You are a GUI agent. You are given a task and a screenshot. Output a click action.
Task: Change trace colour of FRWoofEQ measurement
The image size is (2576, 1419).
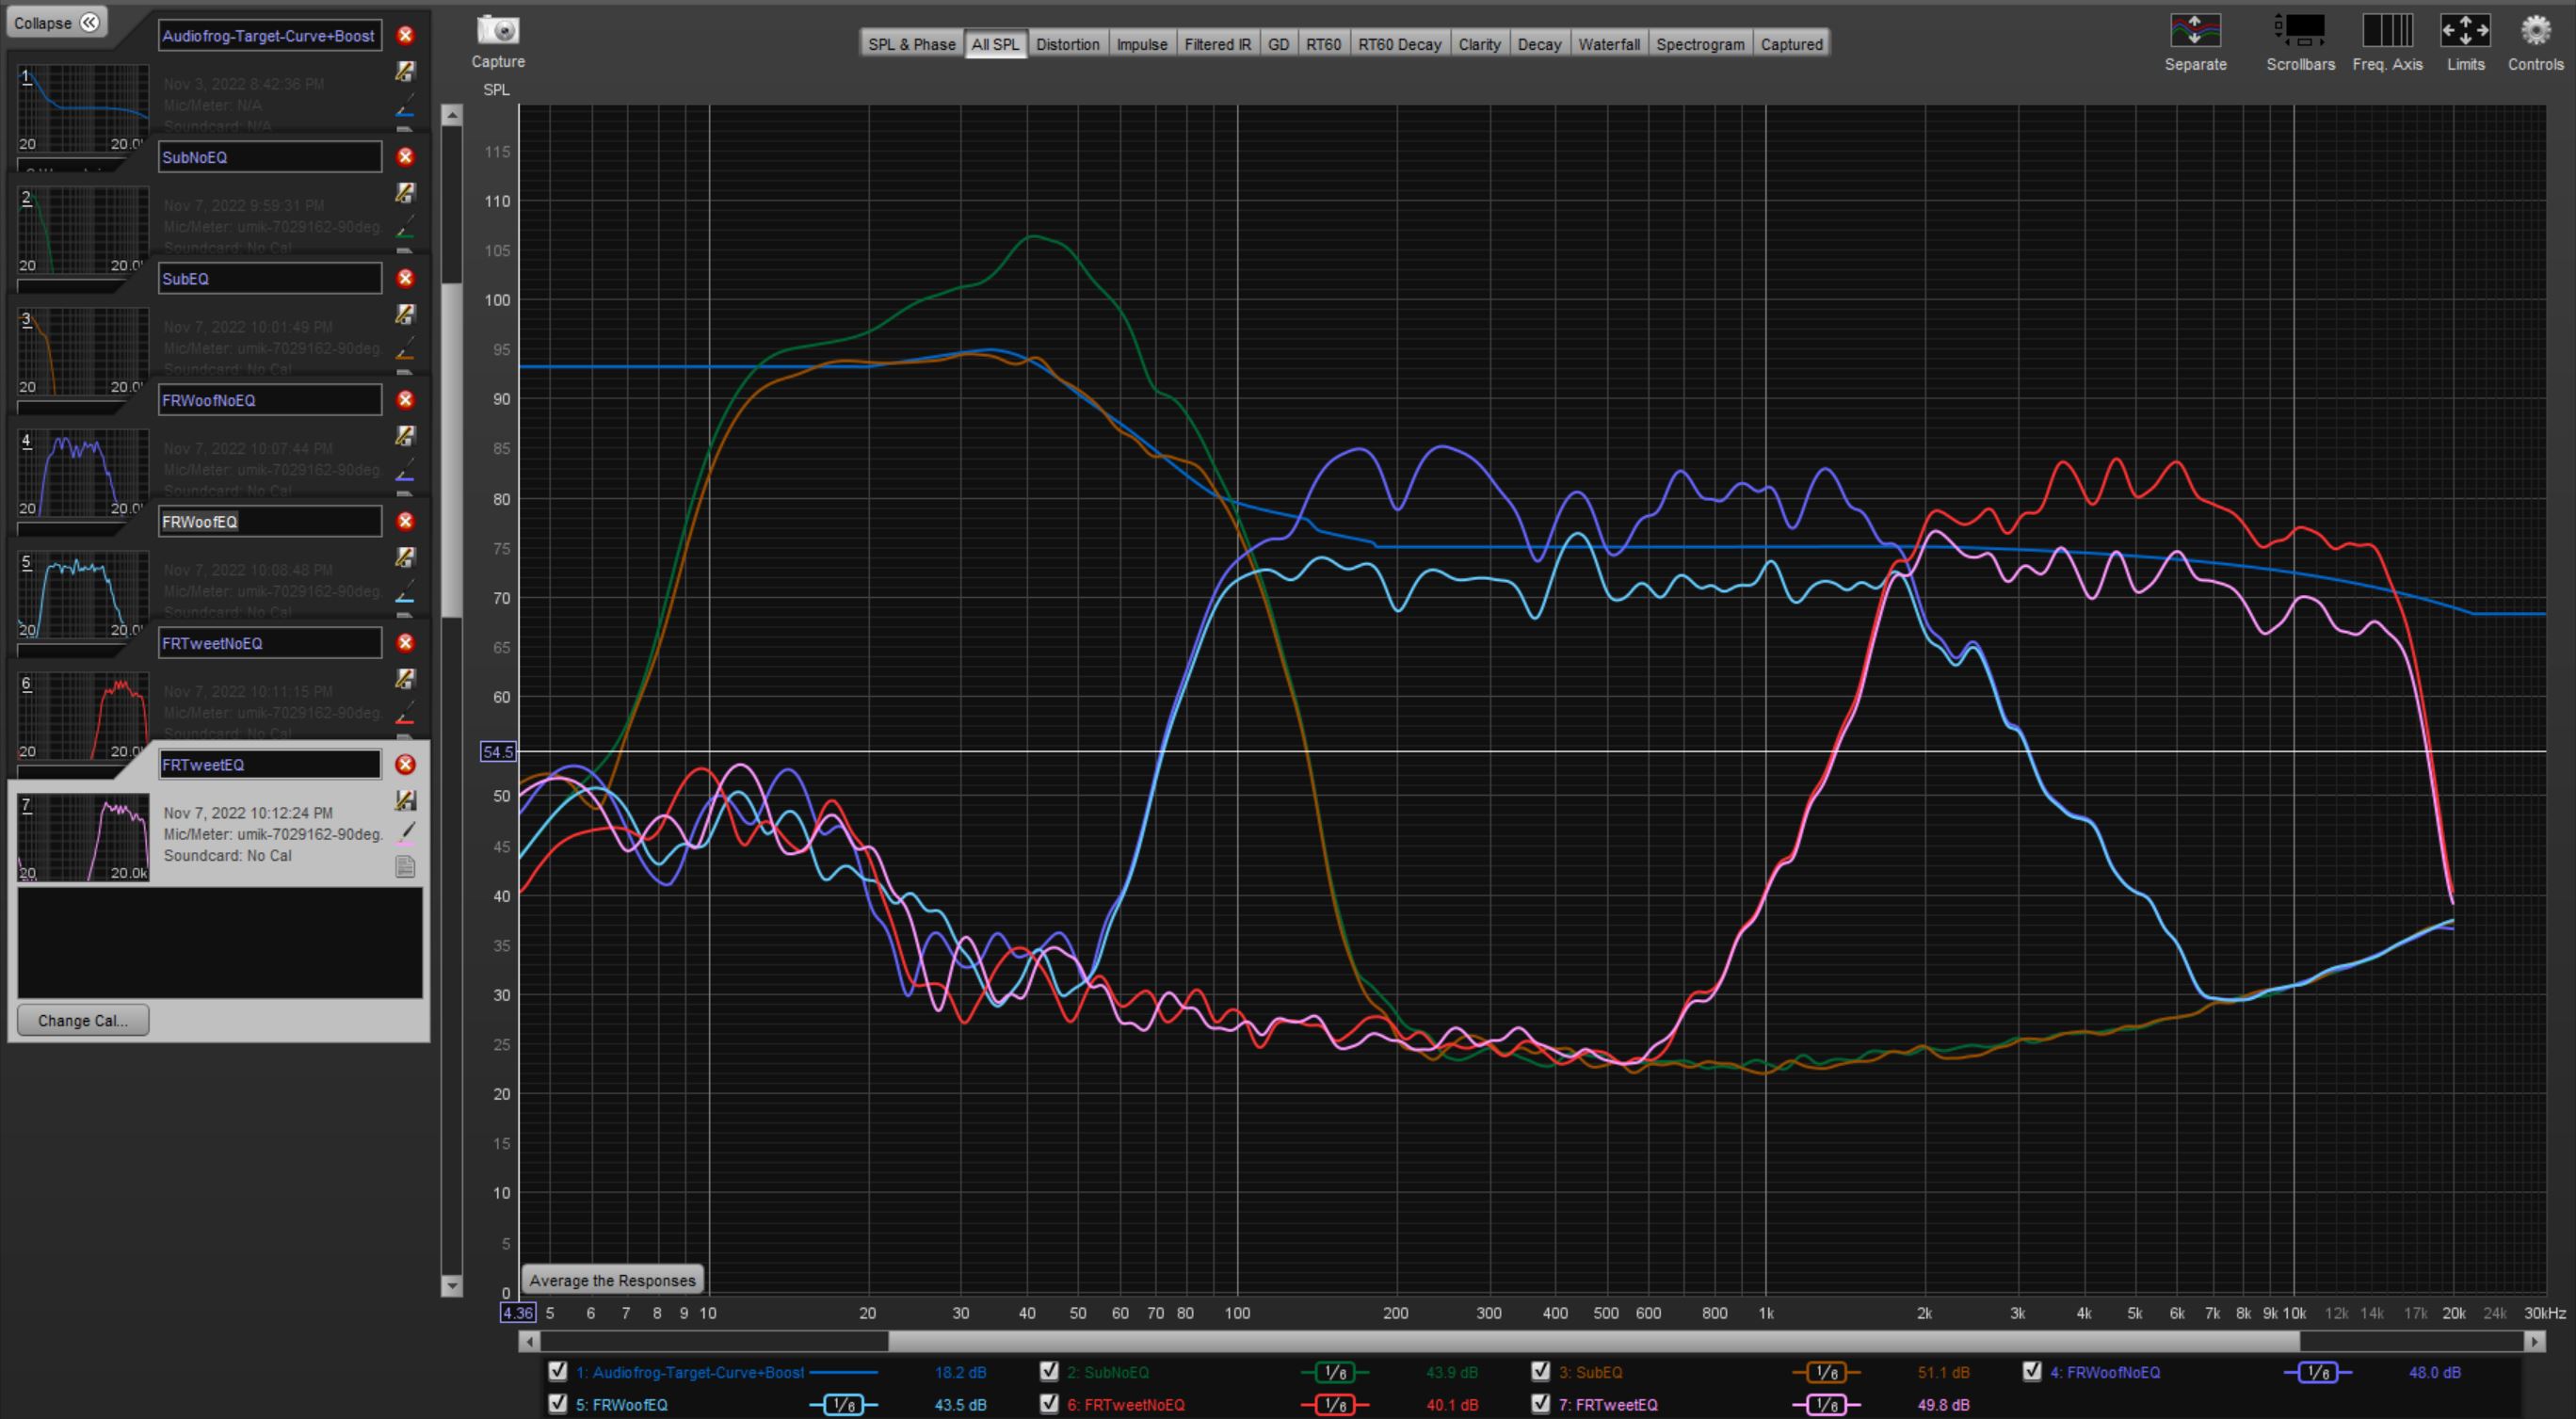[405, 590]
